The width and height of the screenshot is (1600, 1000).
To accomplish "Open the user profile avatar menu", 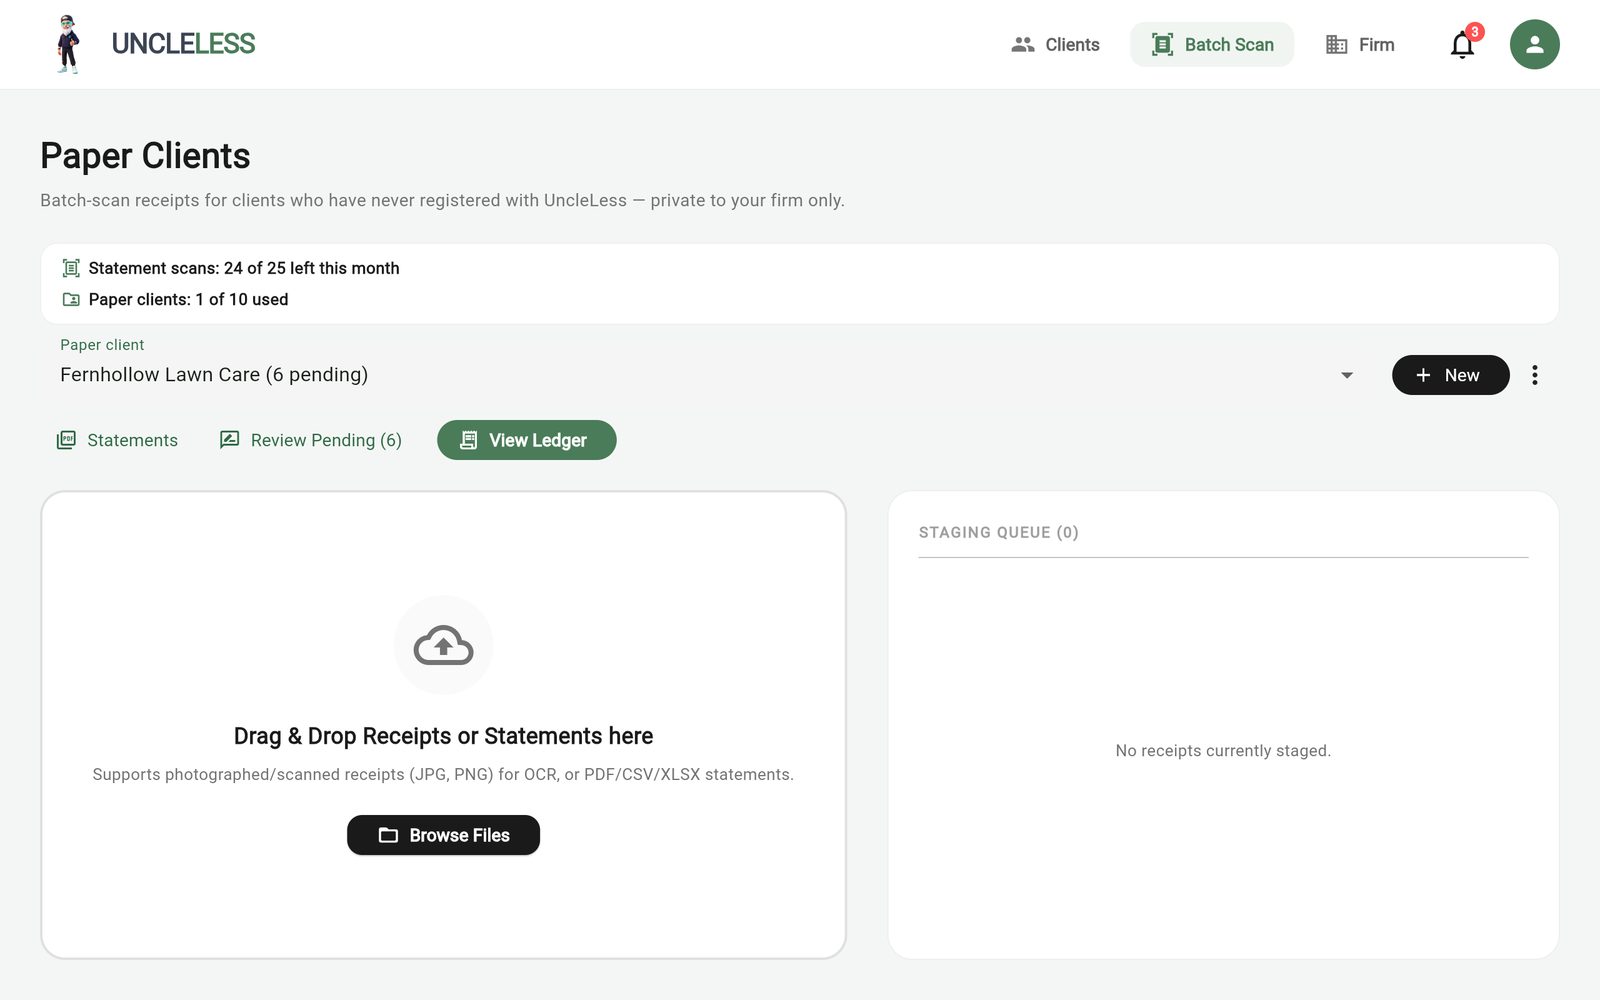I will tap(1534, 44).
